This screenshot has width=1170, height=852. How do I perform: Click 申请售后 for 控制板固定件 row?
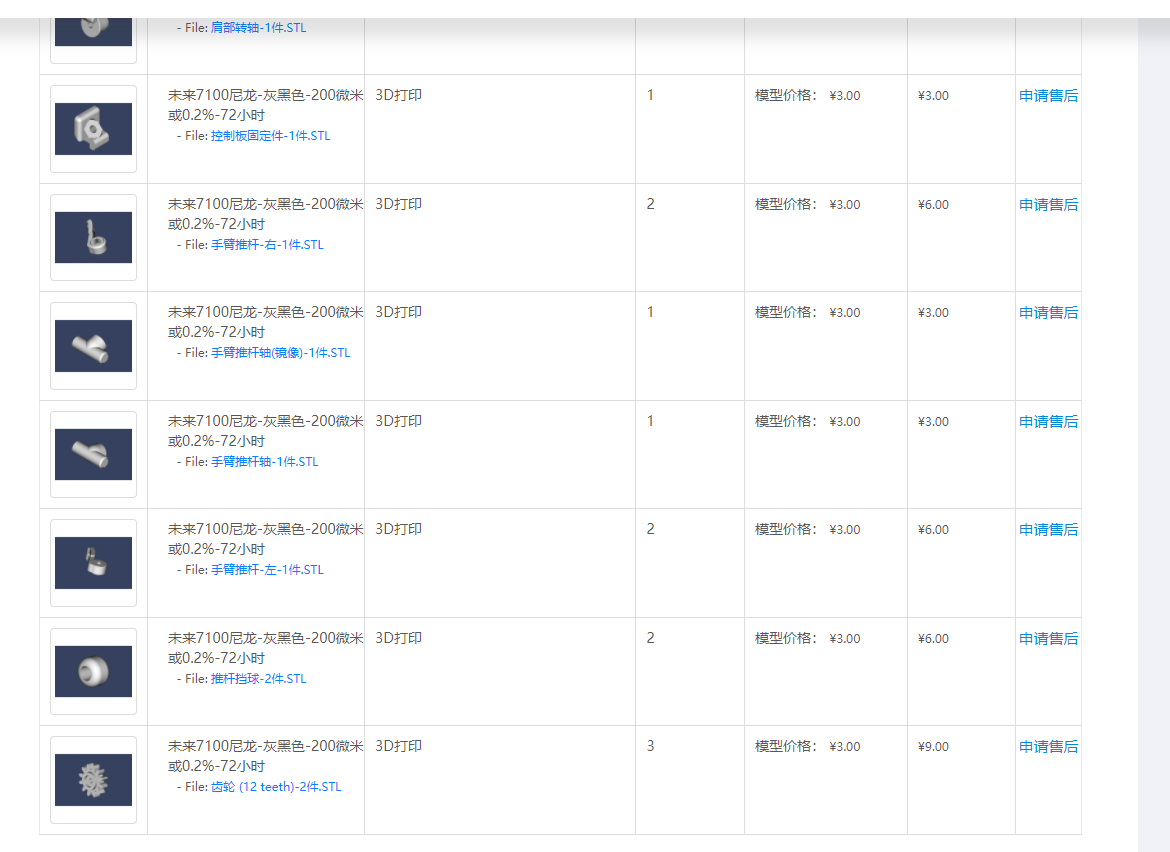1048,95
